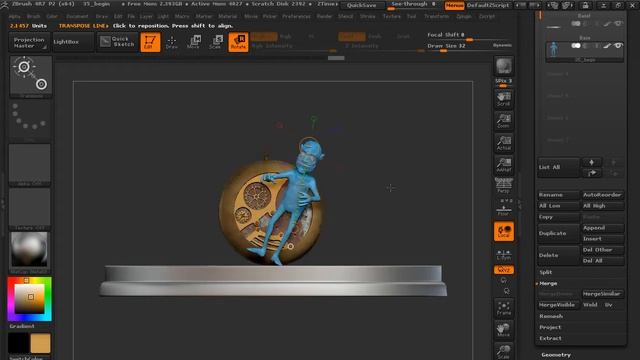Open the stroke type picker
This screenshot has width=640, height=360.
[30, 120]
